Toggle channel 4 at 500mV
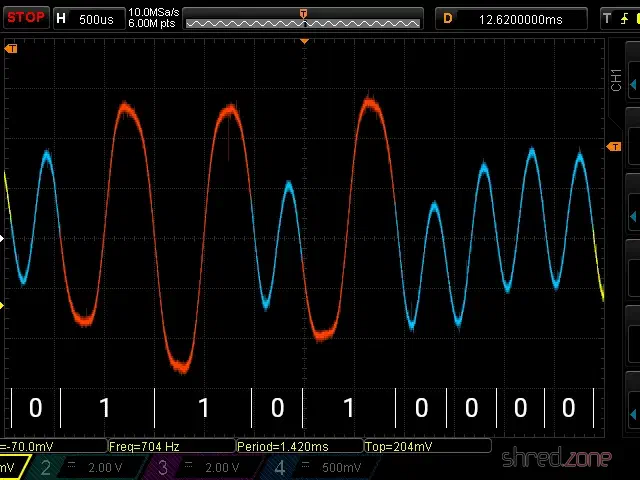The image size is (640, 480). pyautogui.click(x=321, y=467)
